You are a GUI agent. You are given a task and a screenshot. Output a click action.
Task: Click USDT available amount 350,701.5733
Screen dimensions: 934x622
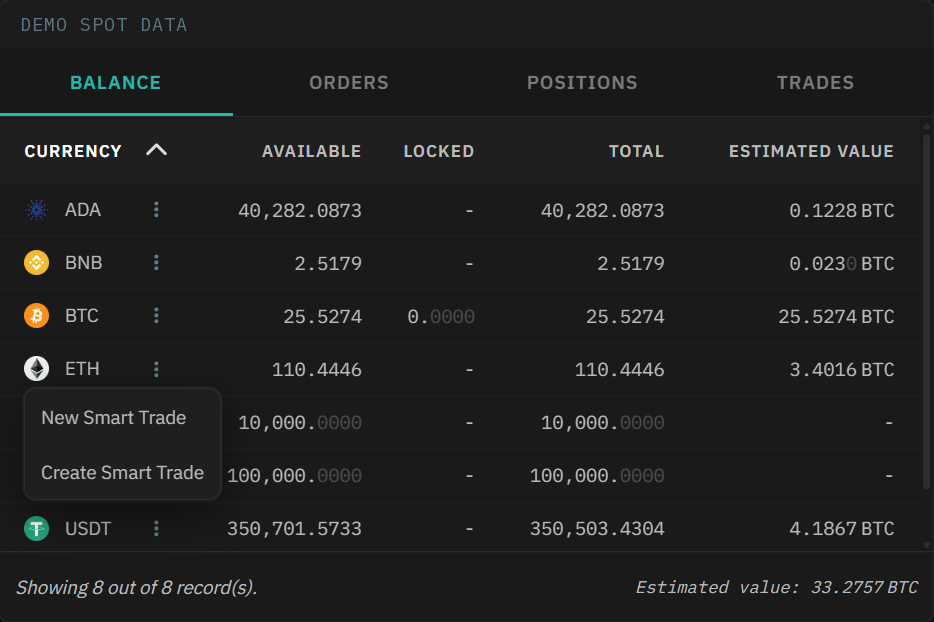(x=294, y=528)
